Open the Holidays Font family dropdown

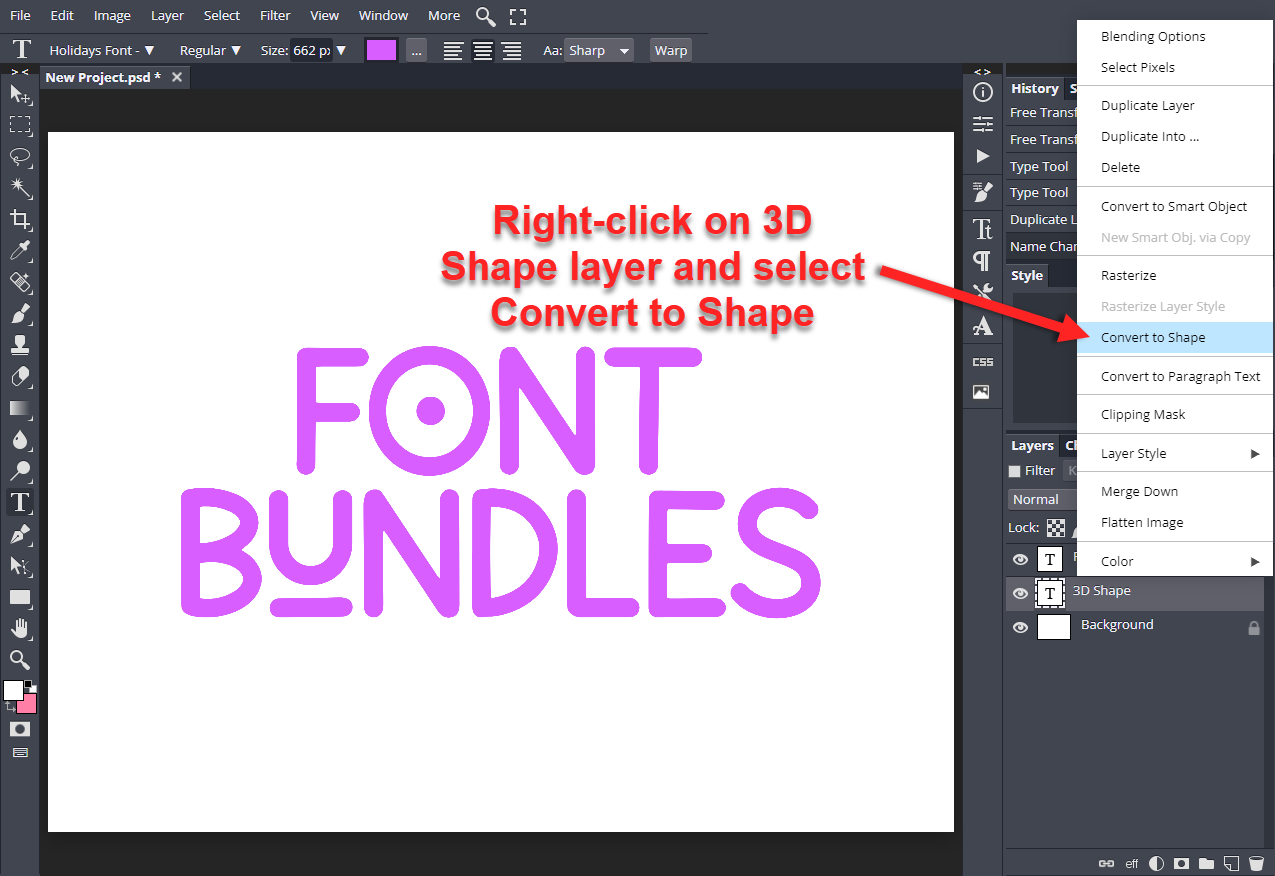102,50
